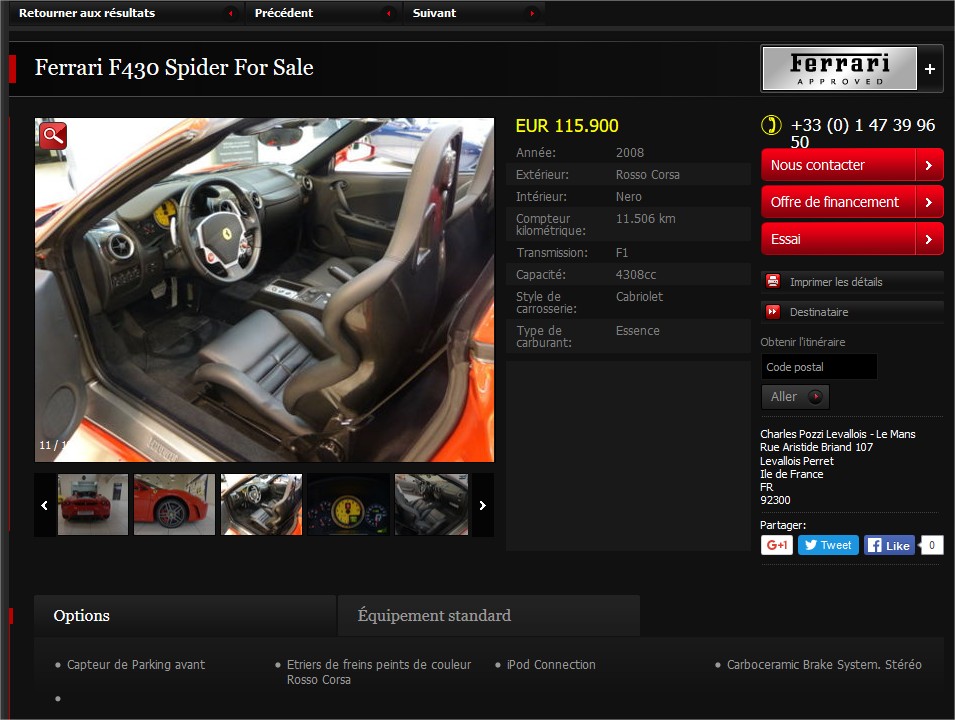Viewport: 955px width, 720px height.
Task: Click the Rosso Corsa exterior value
Action: 647,175
